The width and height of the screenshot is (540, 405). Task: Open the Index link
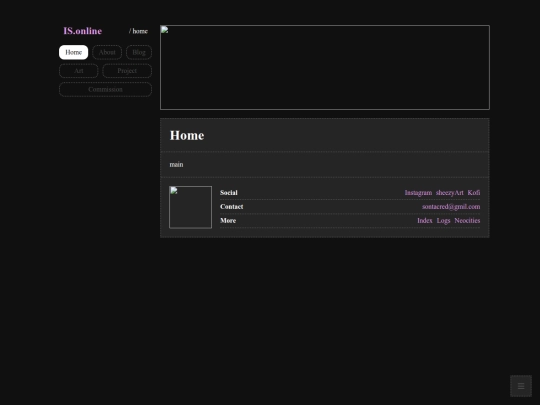coord(425,220)
